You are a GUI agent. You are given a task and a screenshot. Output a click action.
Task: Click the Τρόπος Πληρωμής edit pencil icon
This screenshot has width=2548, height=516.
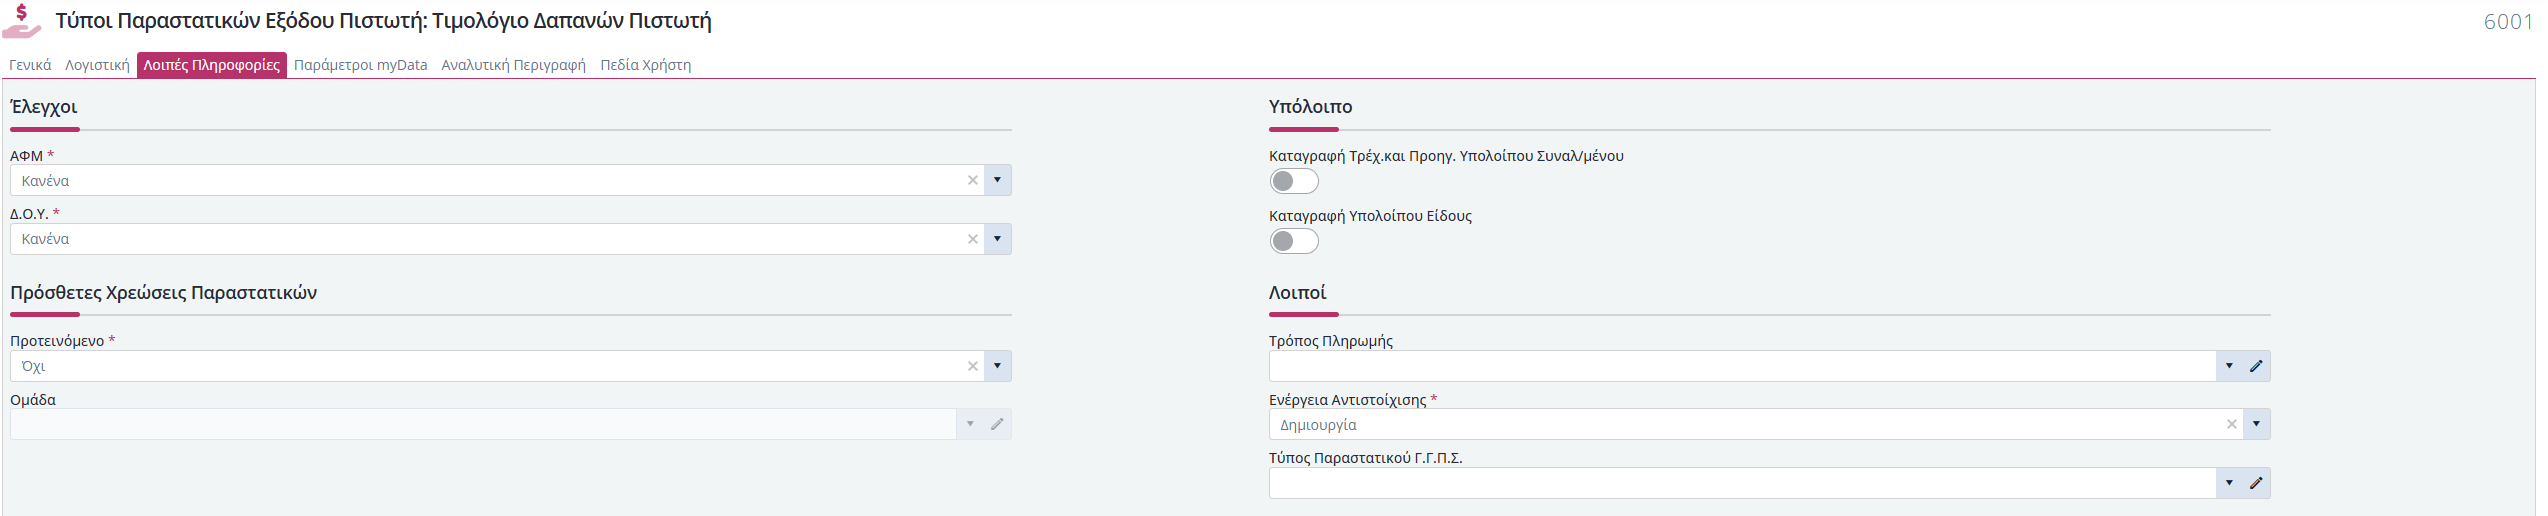tap(2256, 366)
